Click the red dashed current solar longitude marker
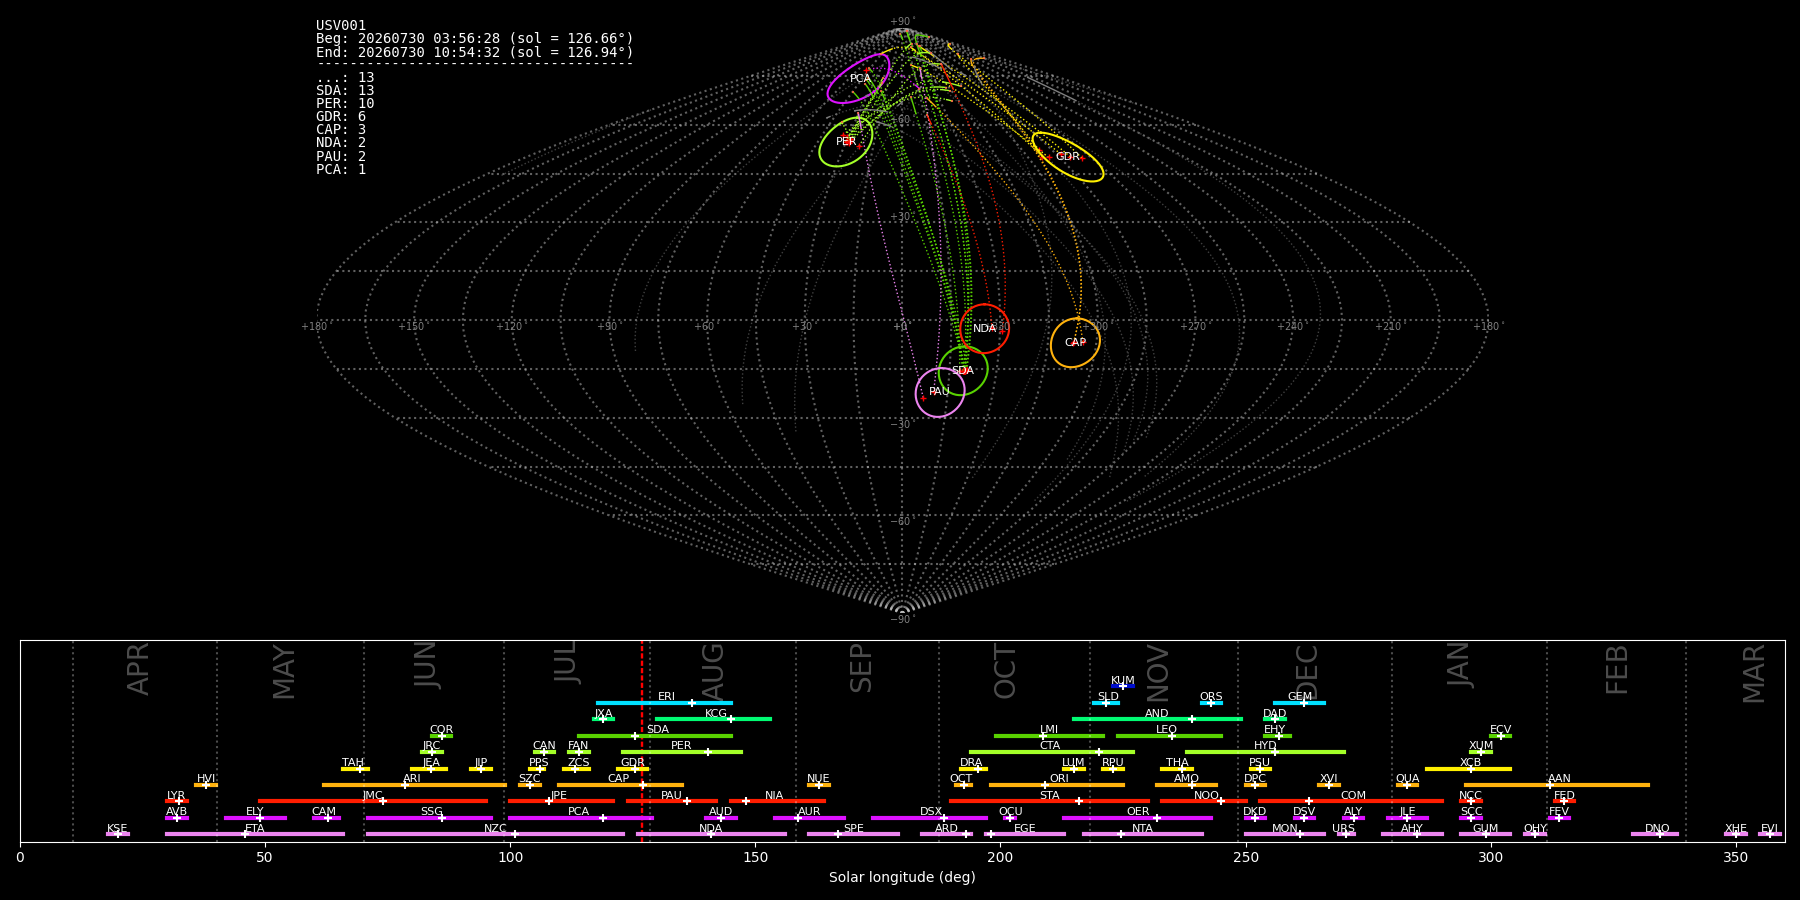 (x=642, y=740)
